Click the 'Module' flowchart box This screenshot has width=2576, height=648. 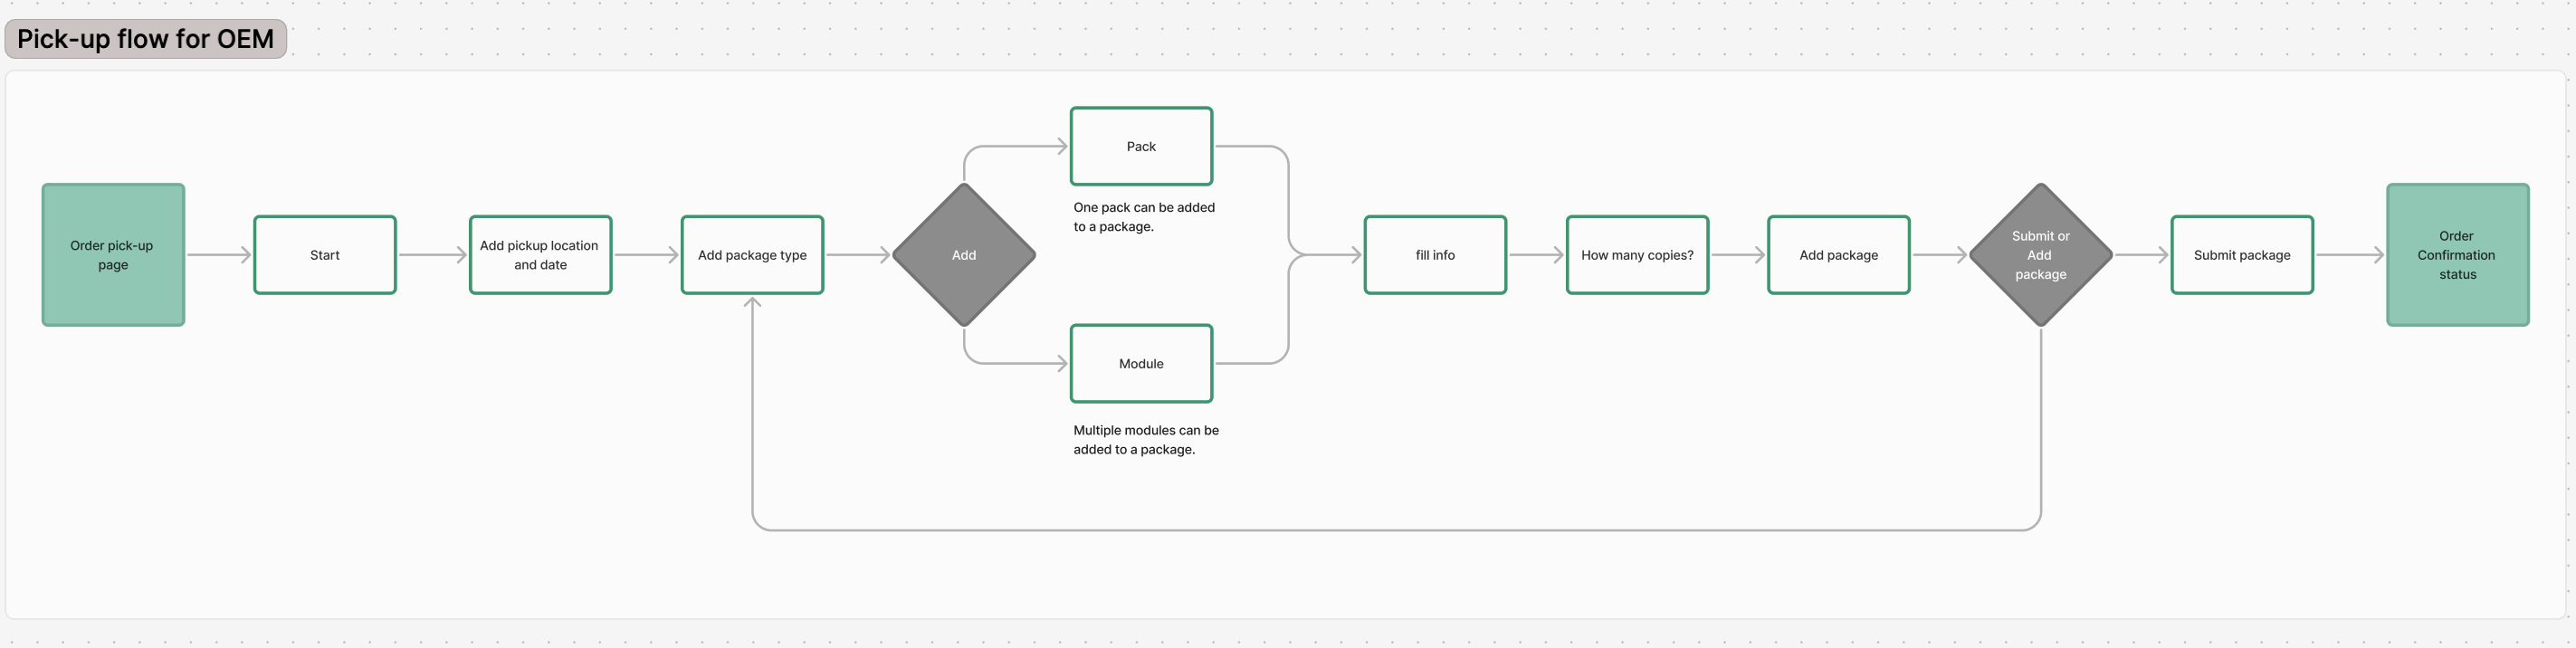click(x=1141, y=364)
